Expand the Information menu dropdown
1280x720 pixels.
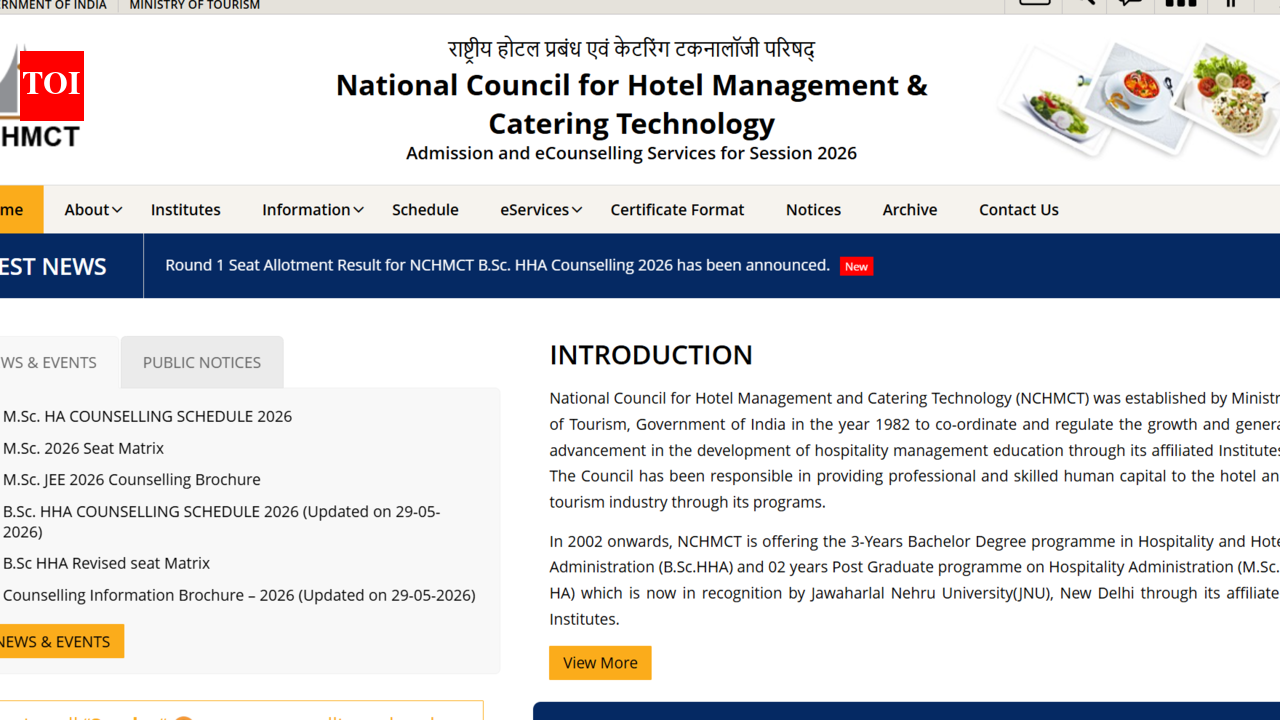point(312,209)
